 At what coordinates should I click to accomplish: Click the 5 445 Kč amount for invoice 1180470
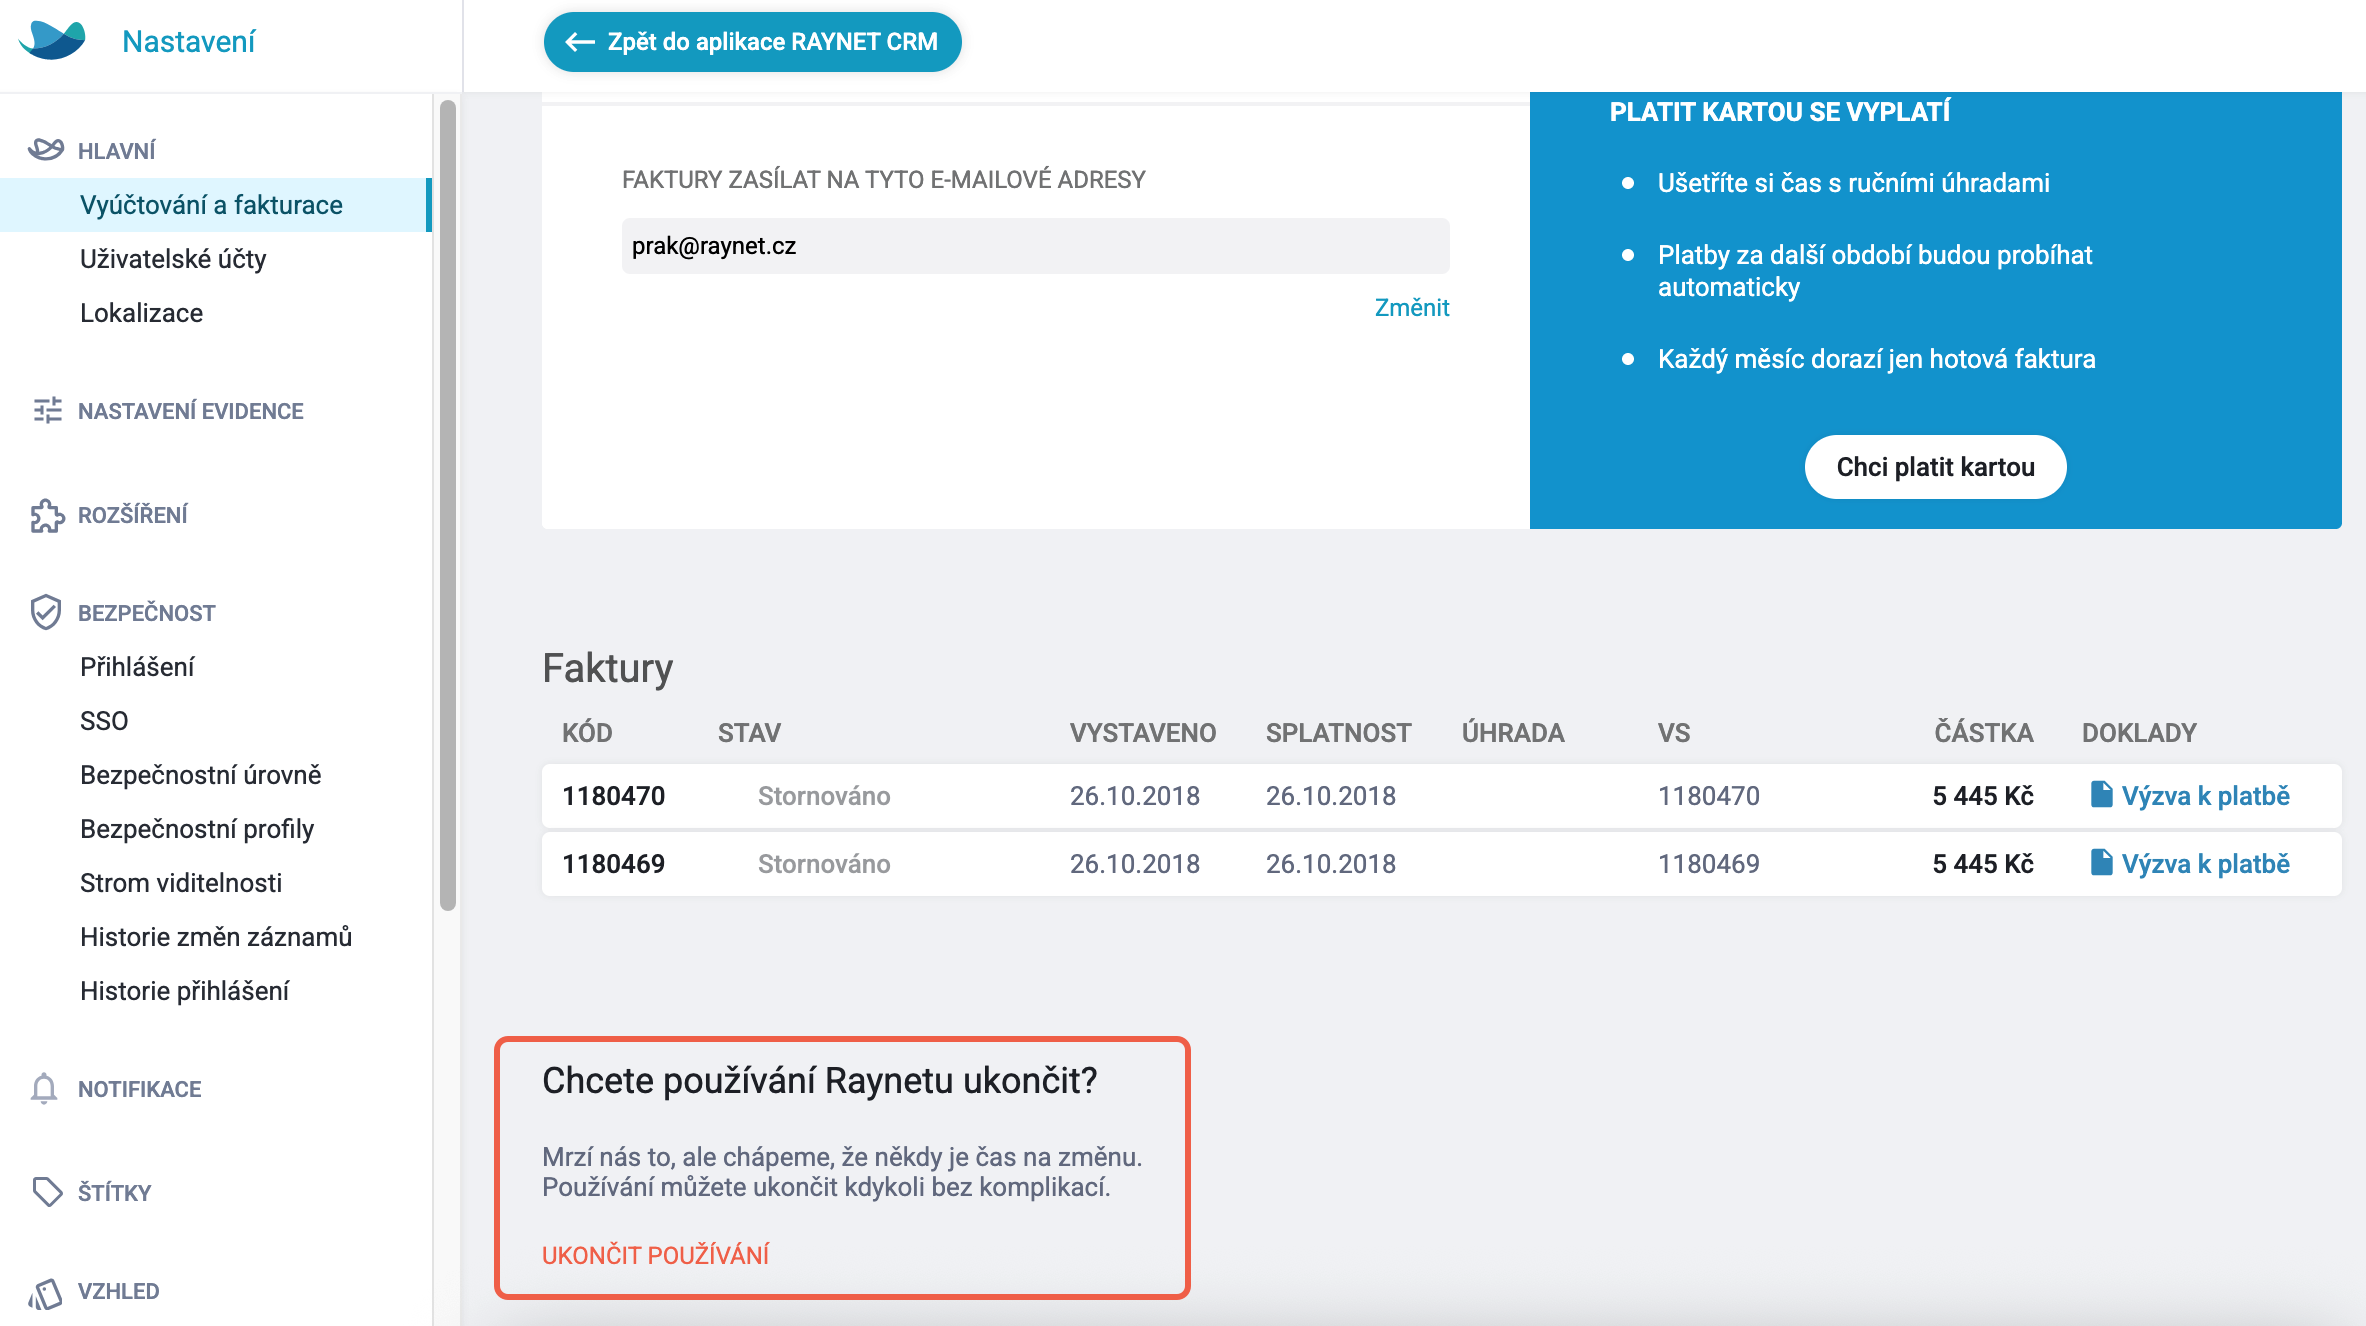click(1983, 796)
